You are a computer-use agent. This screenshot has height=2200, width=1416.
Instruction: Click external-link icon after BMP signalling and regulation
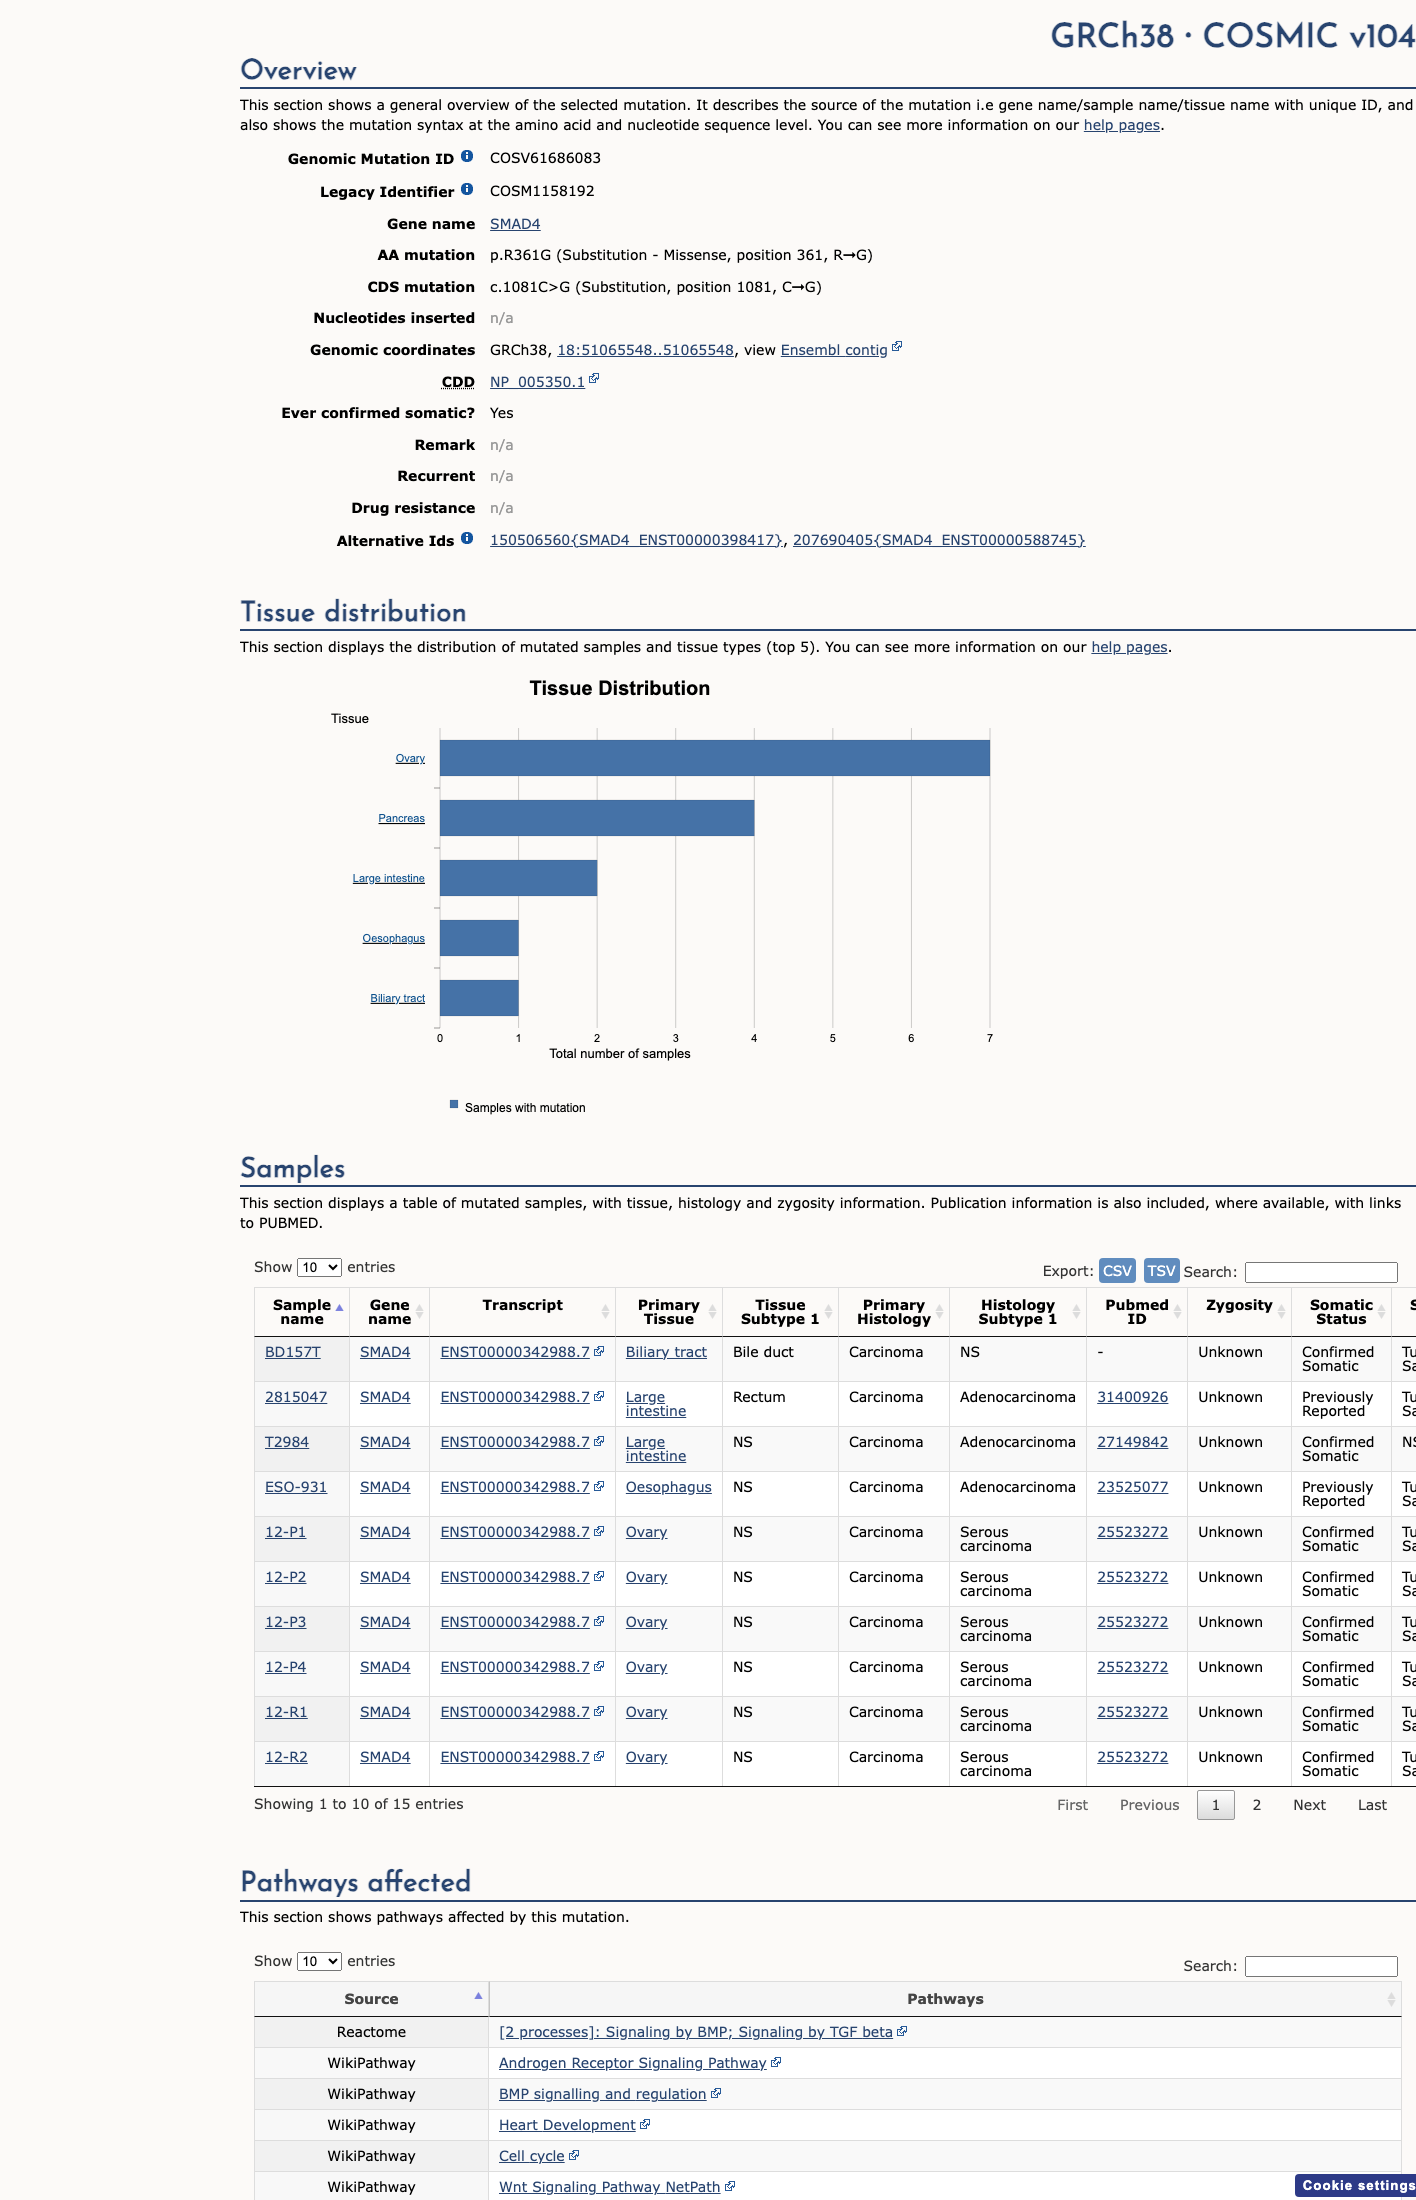[716, 2093]
